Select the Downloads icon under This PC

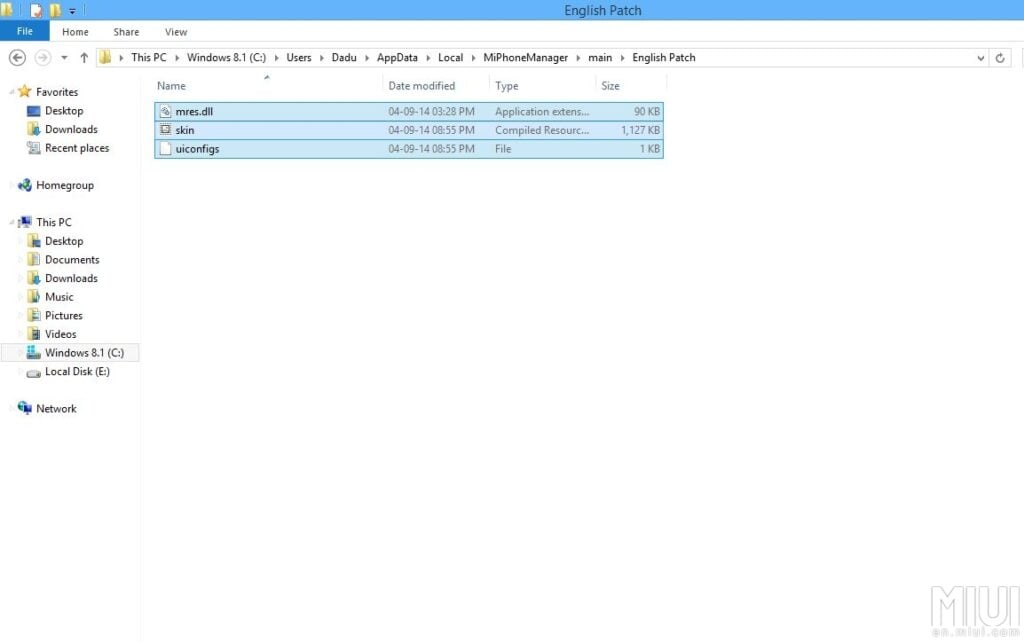pyautogui.click(x=33, y=278)
